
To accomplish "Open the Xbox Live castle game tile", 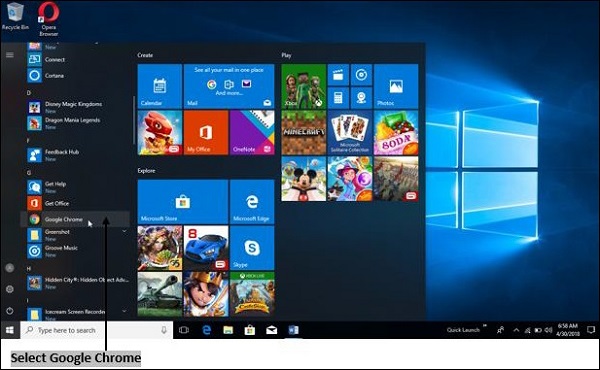I will coord(252,294).
